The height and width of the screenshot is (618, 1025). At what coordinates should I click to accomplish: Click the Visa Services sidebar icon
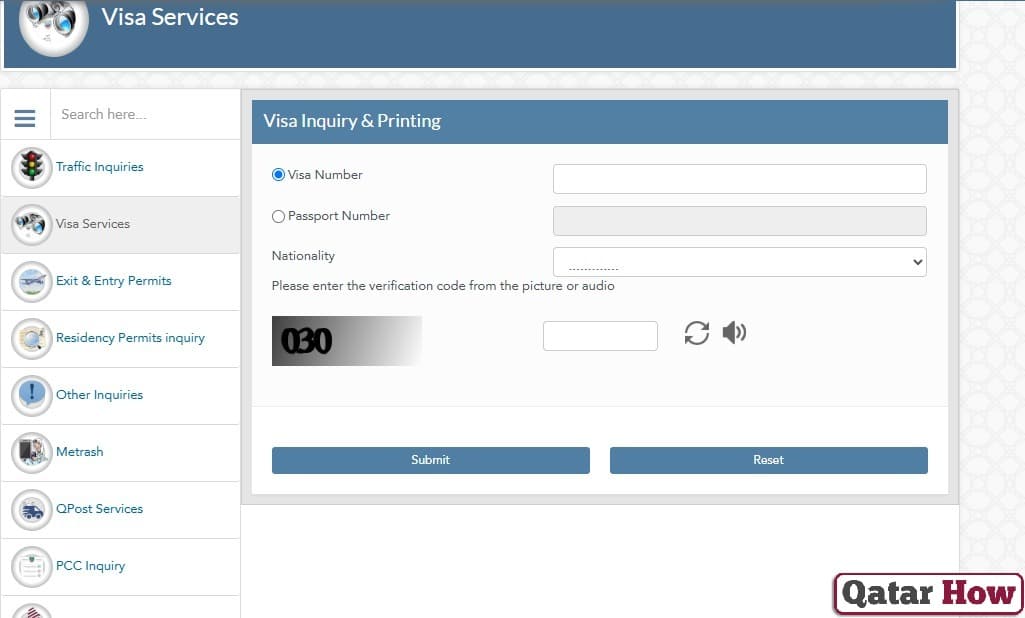(x=31, y=224)
